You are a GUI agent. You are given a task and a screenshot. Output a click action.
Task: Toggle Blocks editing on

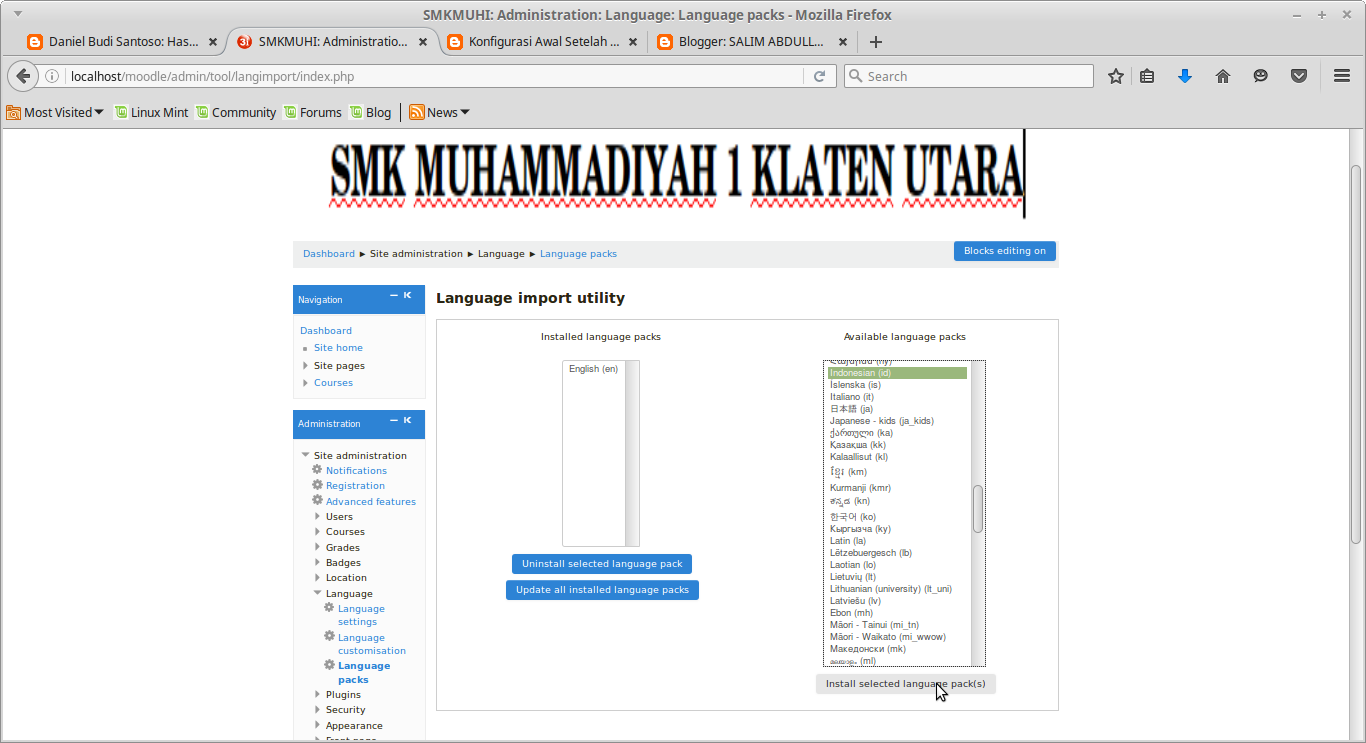(1004, 251)
